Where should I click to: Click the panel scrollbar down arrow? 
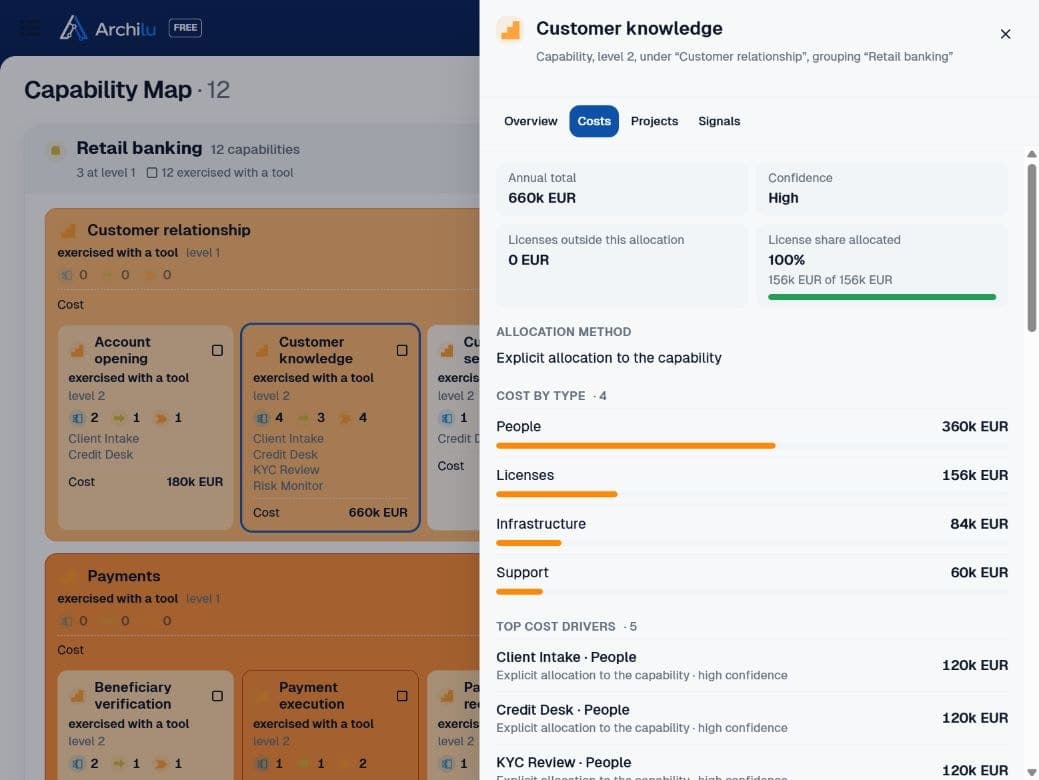point(1032,772)
